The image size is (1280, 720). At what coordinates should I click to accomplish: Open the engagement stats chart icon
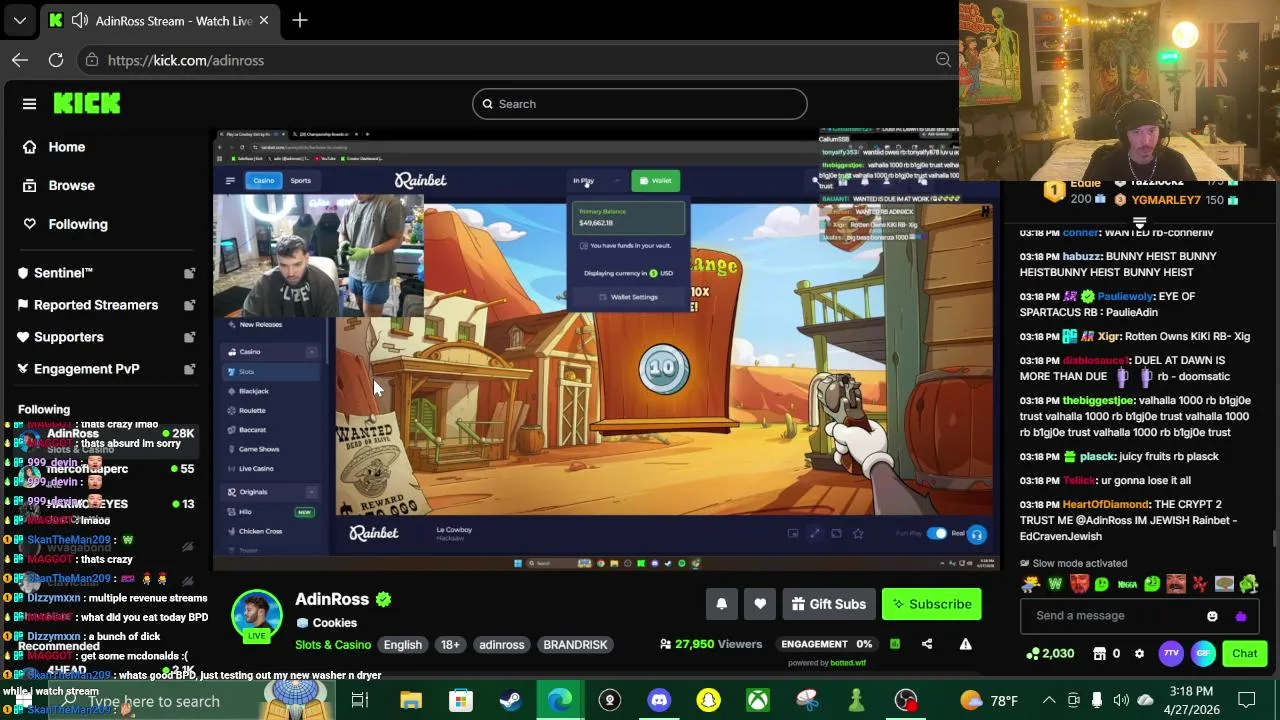pyautogui.click(x=895, y=644)
